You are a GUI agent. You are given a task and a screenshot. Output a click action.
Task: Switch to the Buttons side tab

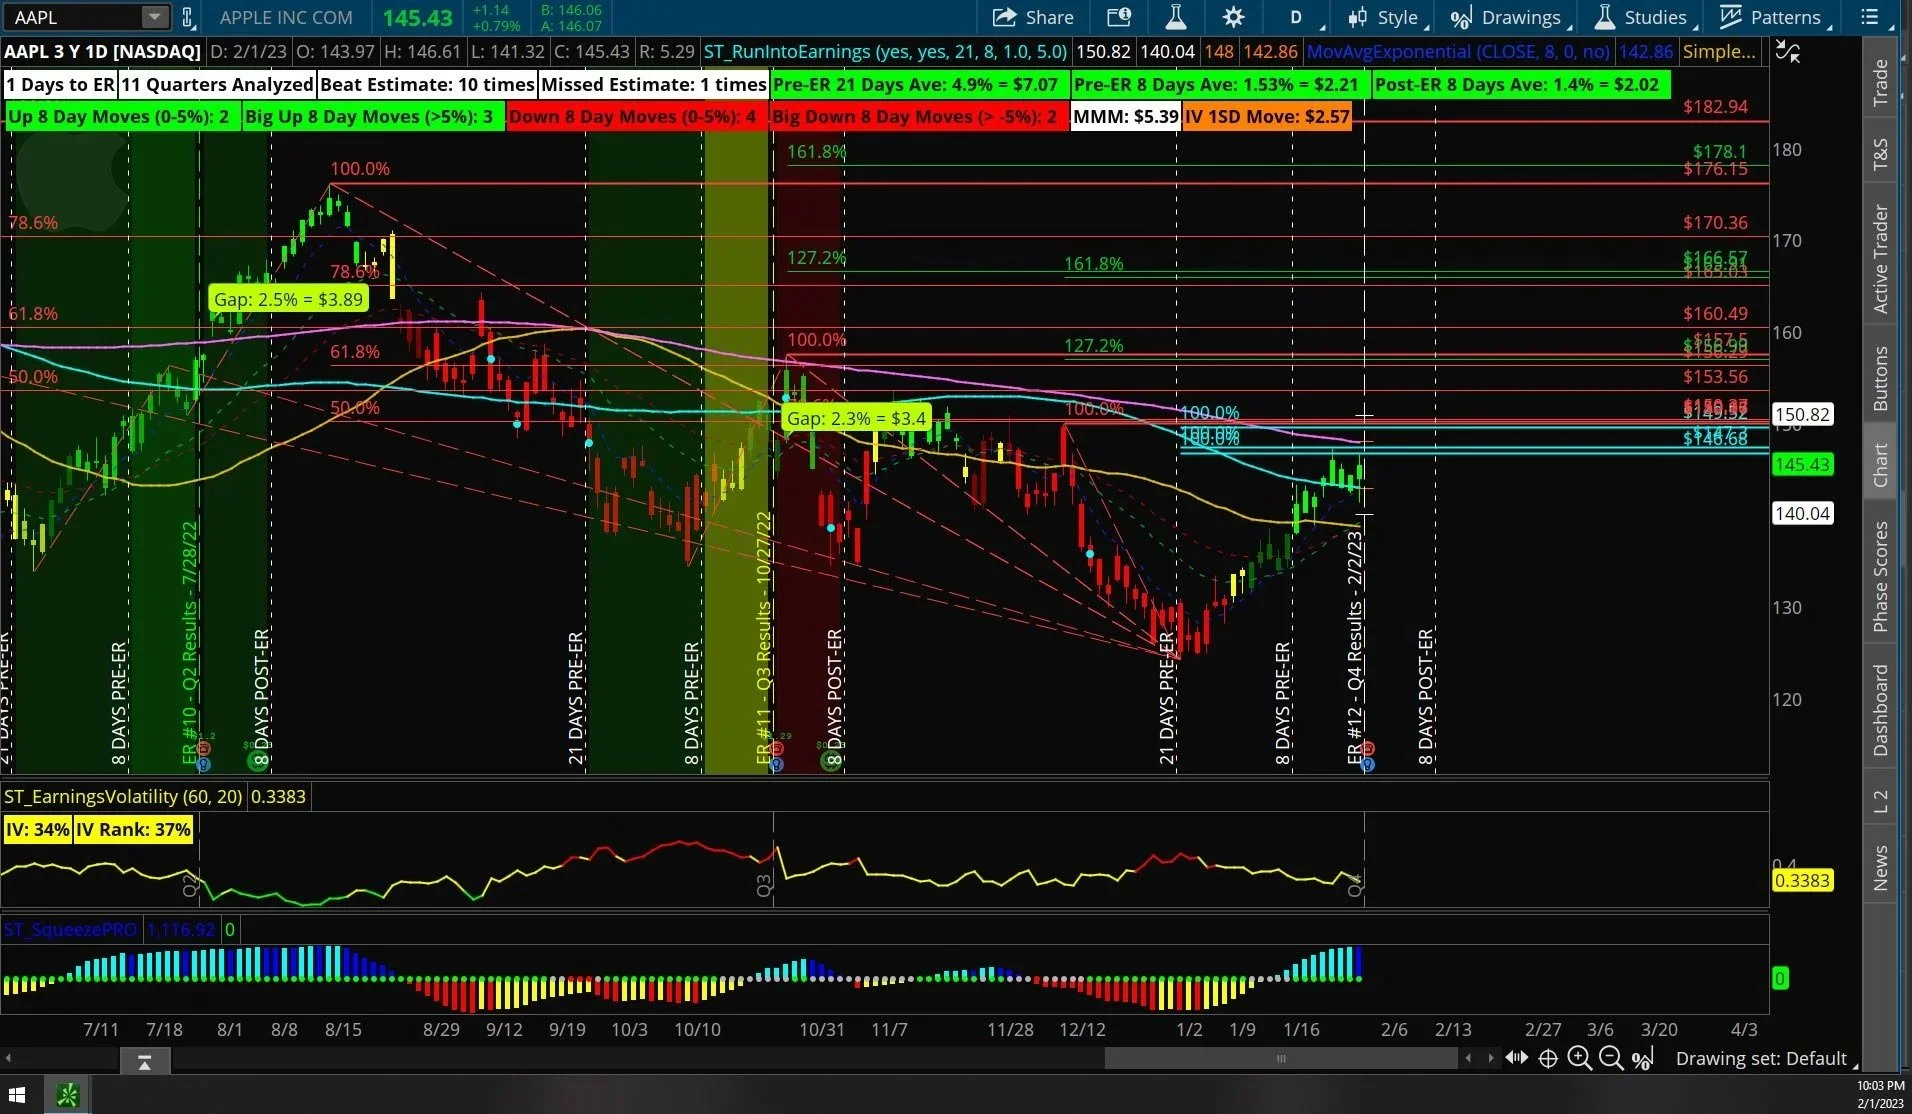[1880, 378]
